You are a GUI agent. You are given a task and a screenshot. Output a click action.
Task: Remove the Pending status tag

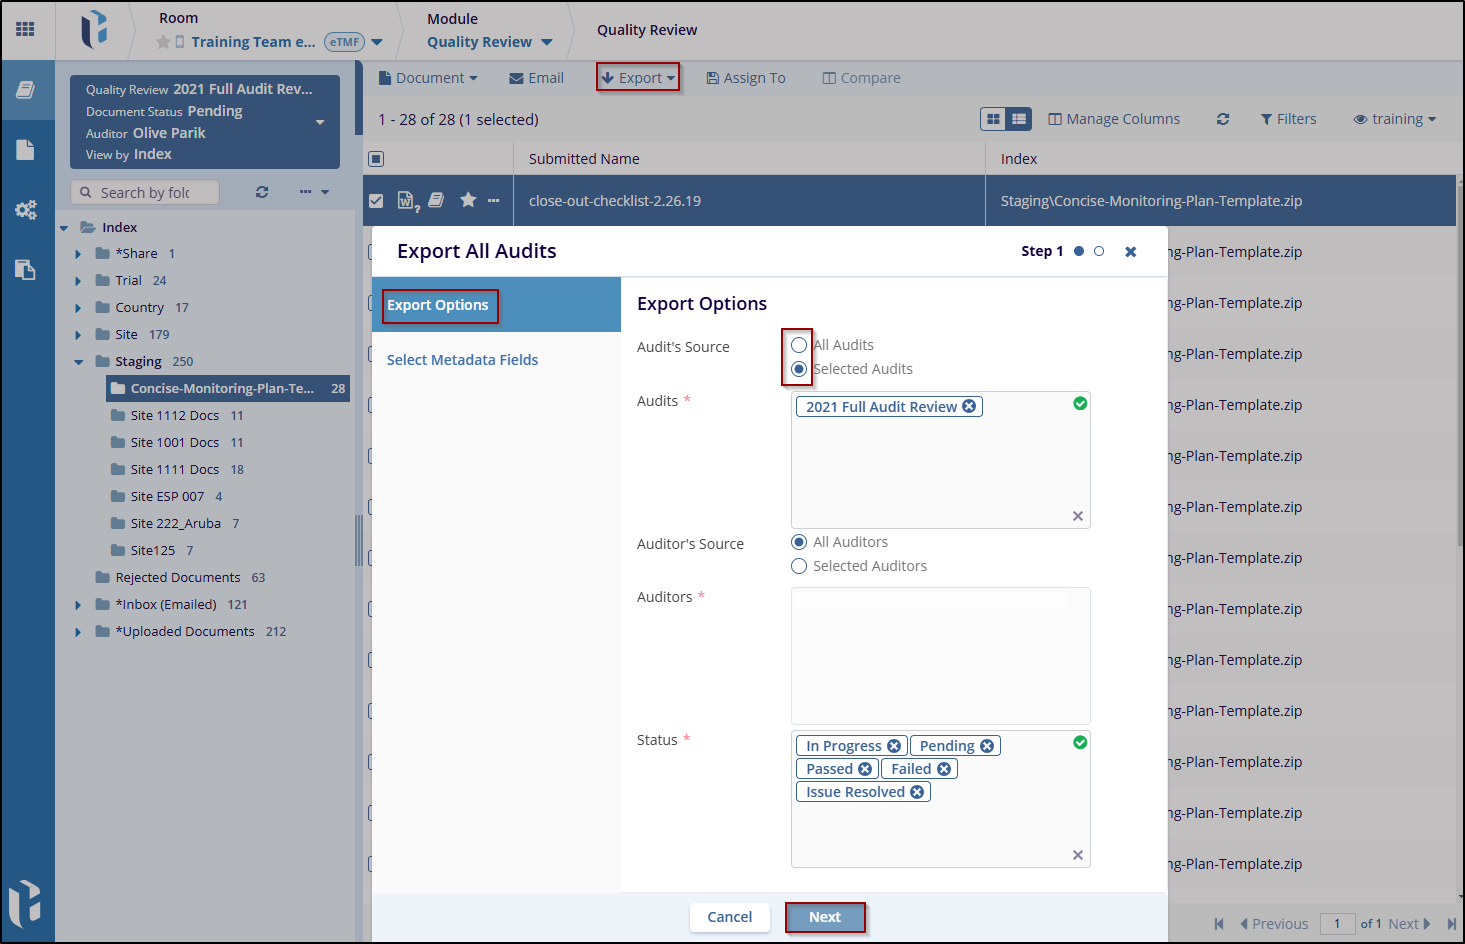pos(987,746)
